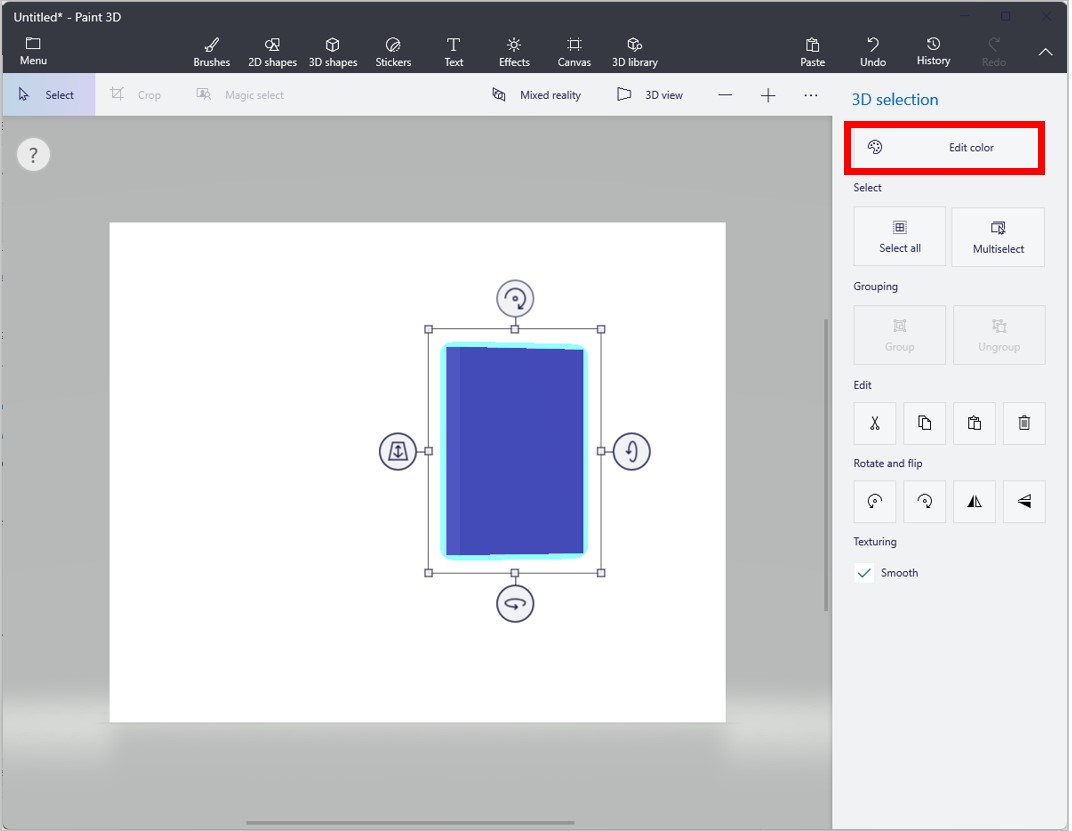Flip the object horizontally

974,501
